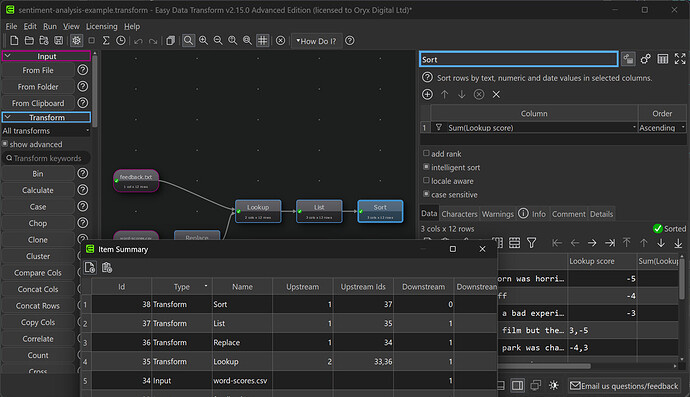
Task: Click the Sigma summary toolbar icon
Action: (x=106, y=41)
